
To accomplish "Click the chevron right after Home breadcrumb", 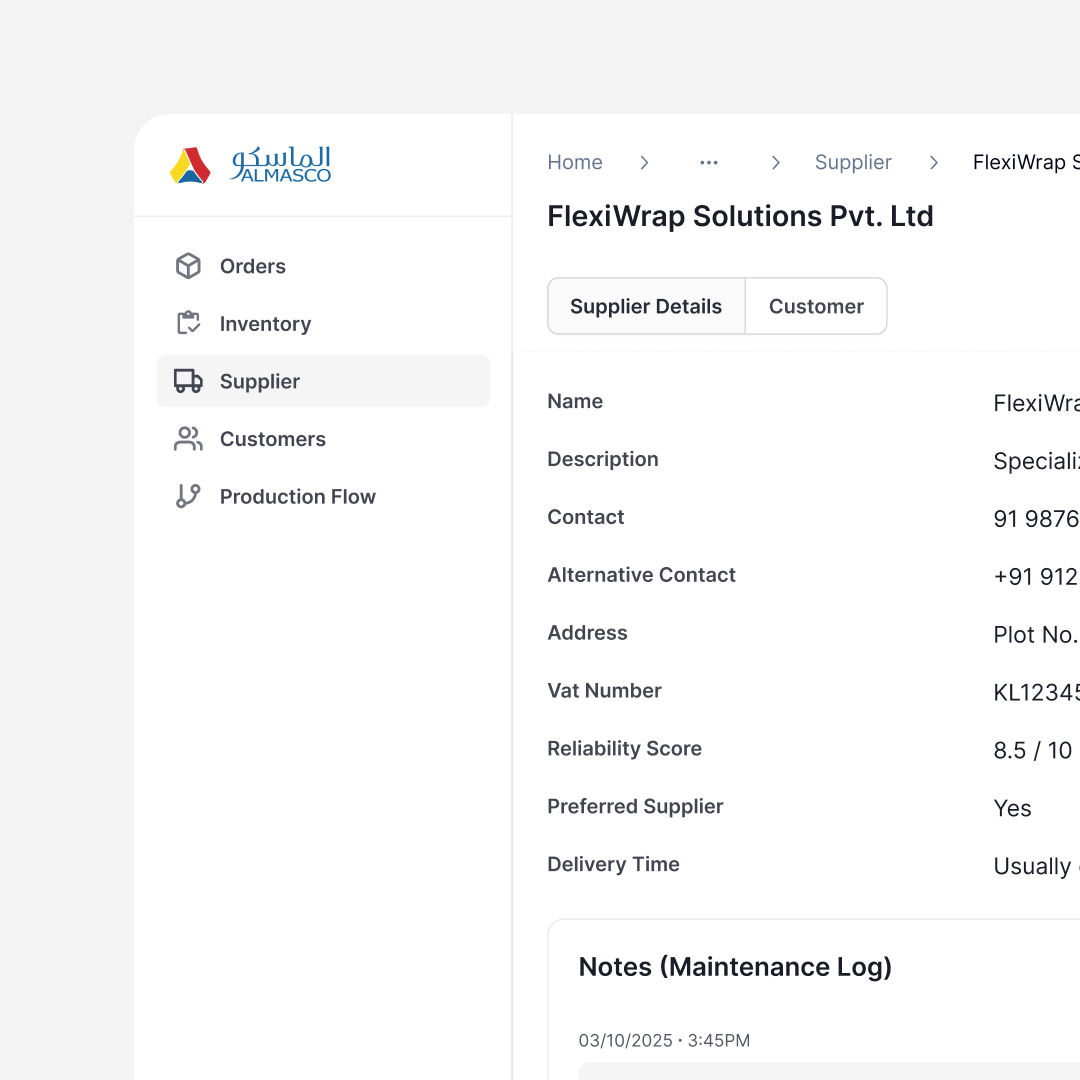I will (x=645, y=163).
